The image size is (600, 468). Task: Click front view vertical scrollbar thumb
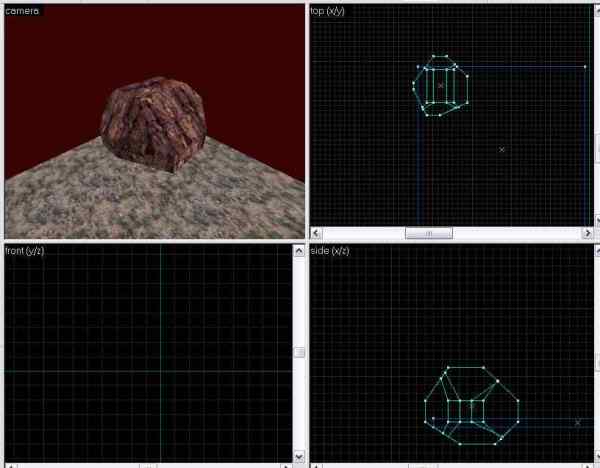point(298,352)
